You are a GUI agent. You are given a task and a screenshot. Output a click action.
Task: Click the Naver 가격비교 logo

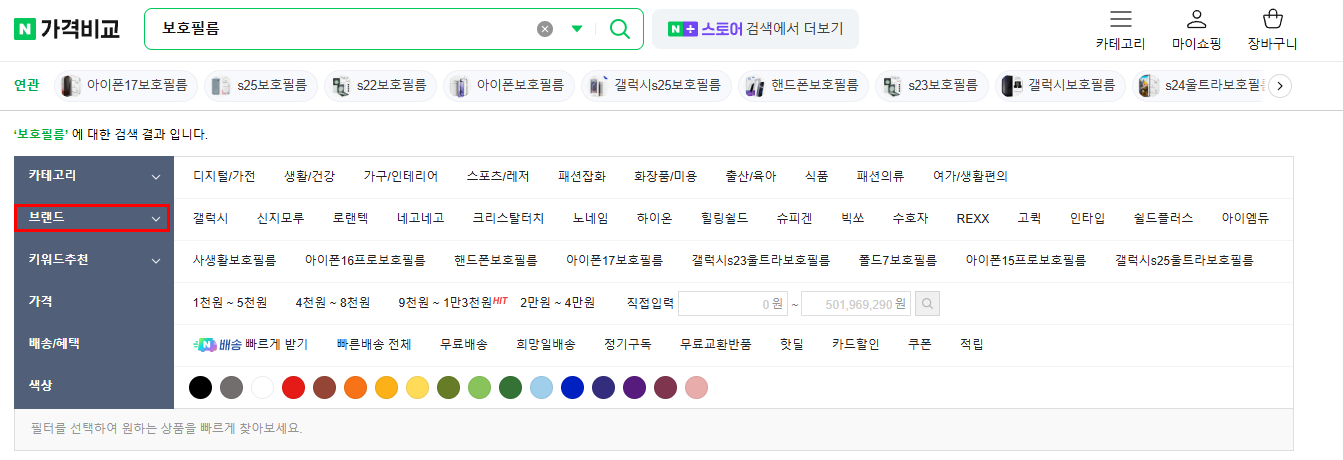(x=67, y=29)
